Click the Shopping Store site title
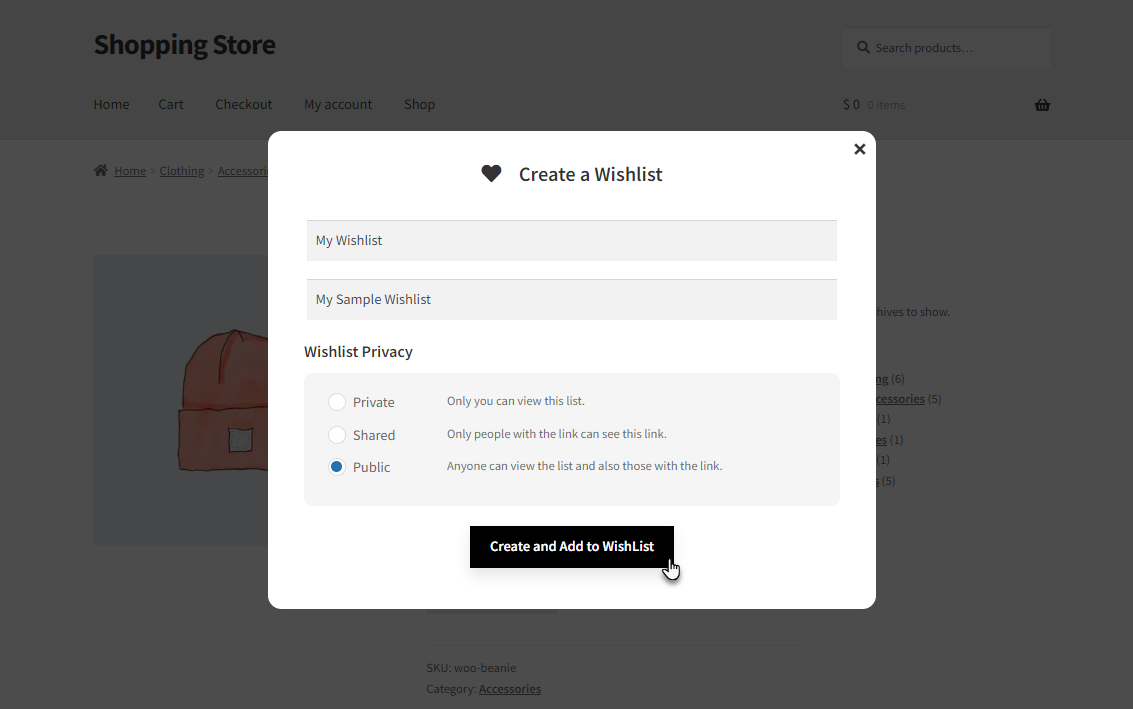1133x709 pixels. point(184,45)
